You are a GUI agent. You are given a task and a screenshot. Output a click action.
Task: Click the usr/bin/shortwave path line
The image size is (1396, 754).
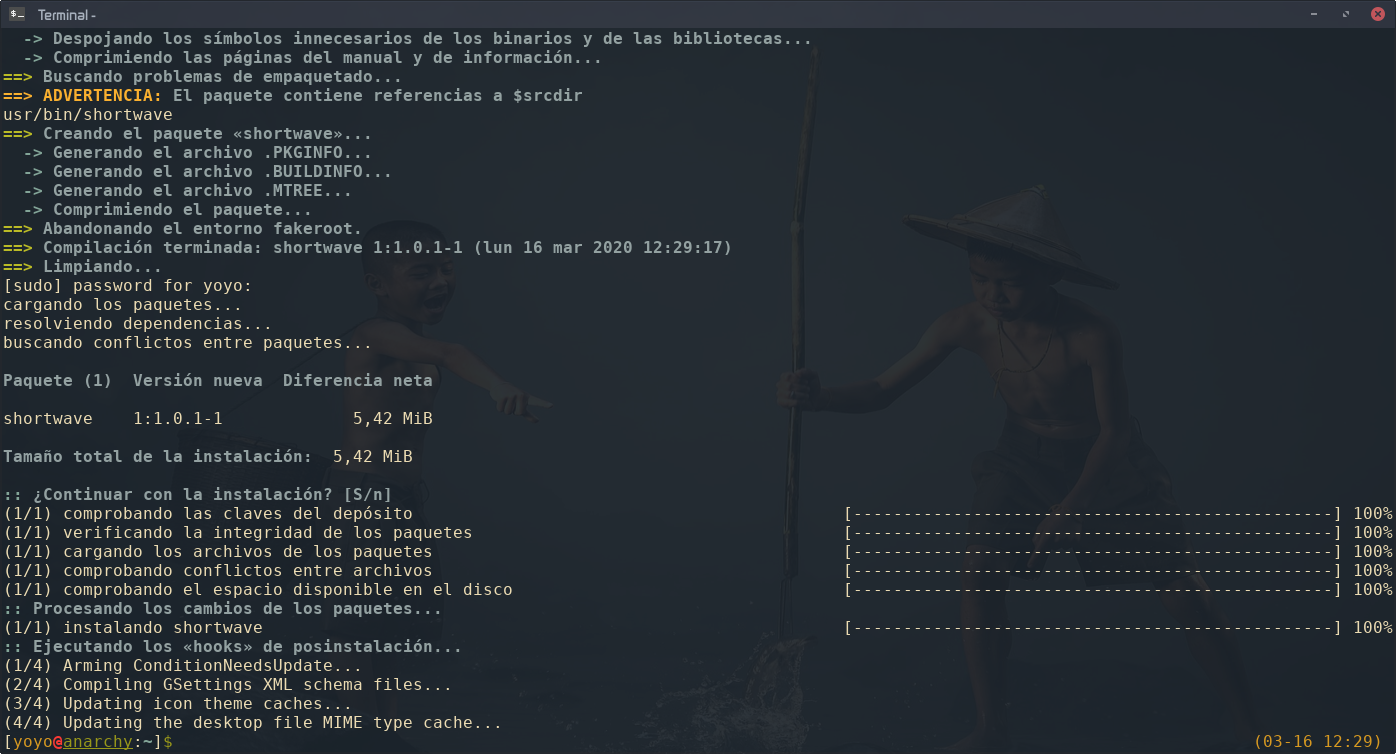click(88, 115)
